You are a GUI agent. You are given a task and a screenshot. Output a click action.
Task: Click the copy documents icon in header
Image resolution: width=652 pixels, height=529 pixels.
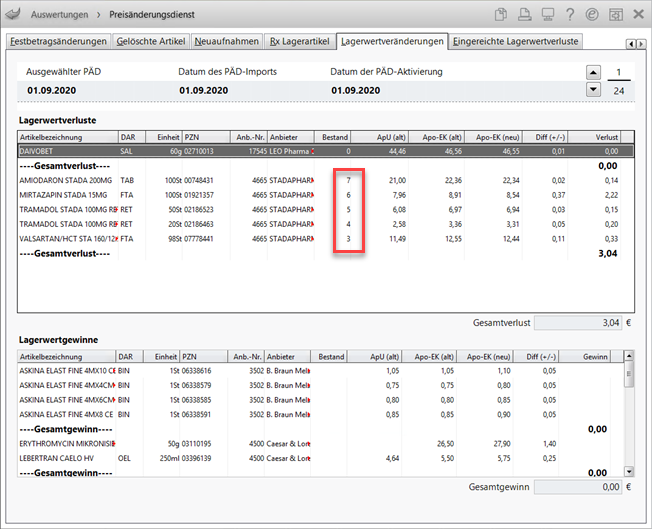point(501,15)
